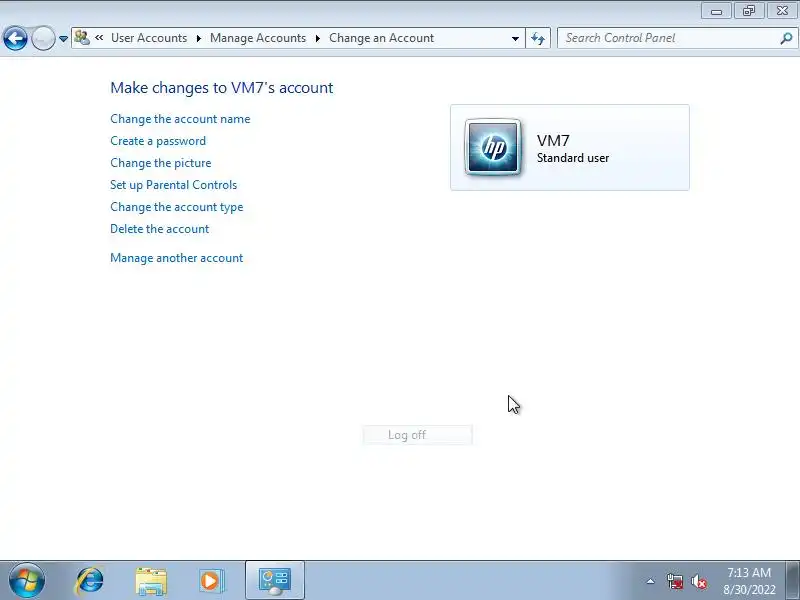
Task: Go to Manage another account
Action: point(177,258)
